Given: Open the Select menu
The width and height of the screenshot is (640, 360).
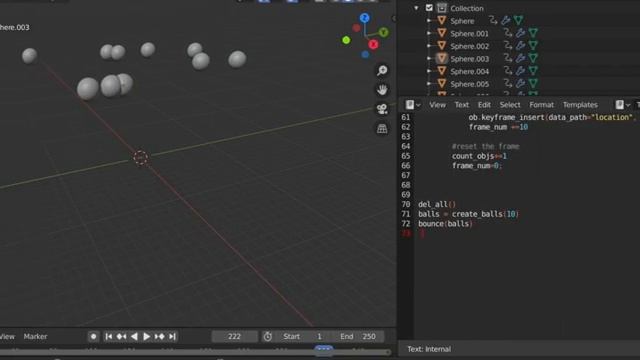Looking at the screenshot, I should coord(510,105).
